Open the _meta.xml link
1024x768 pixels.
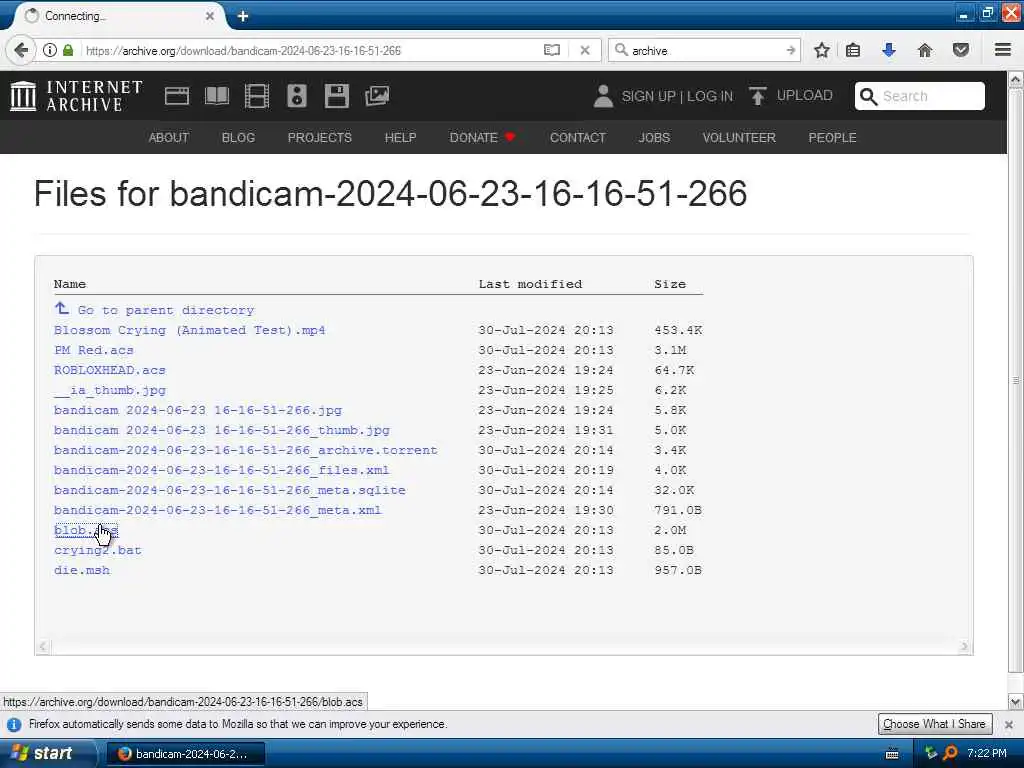coord(217,510)
